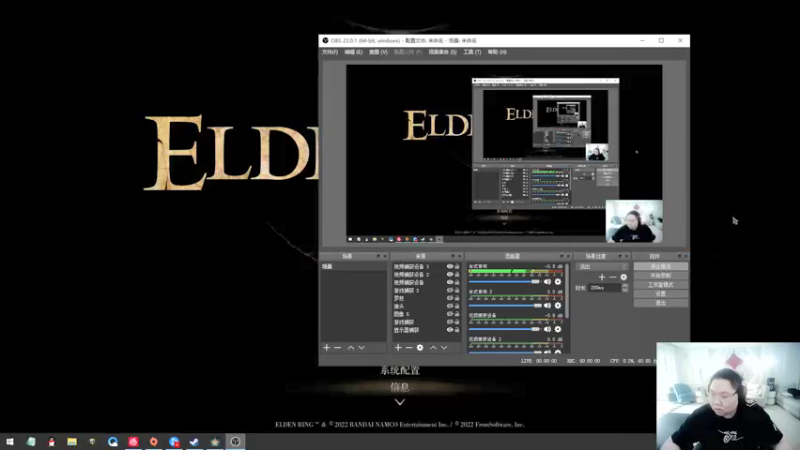Image resolution: width=800 pixels, height=450 pixels.
Task: Click the top streaming button in Controls
Action: [x=661, y=266]
